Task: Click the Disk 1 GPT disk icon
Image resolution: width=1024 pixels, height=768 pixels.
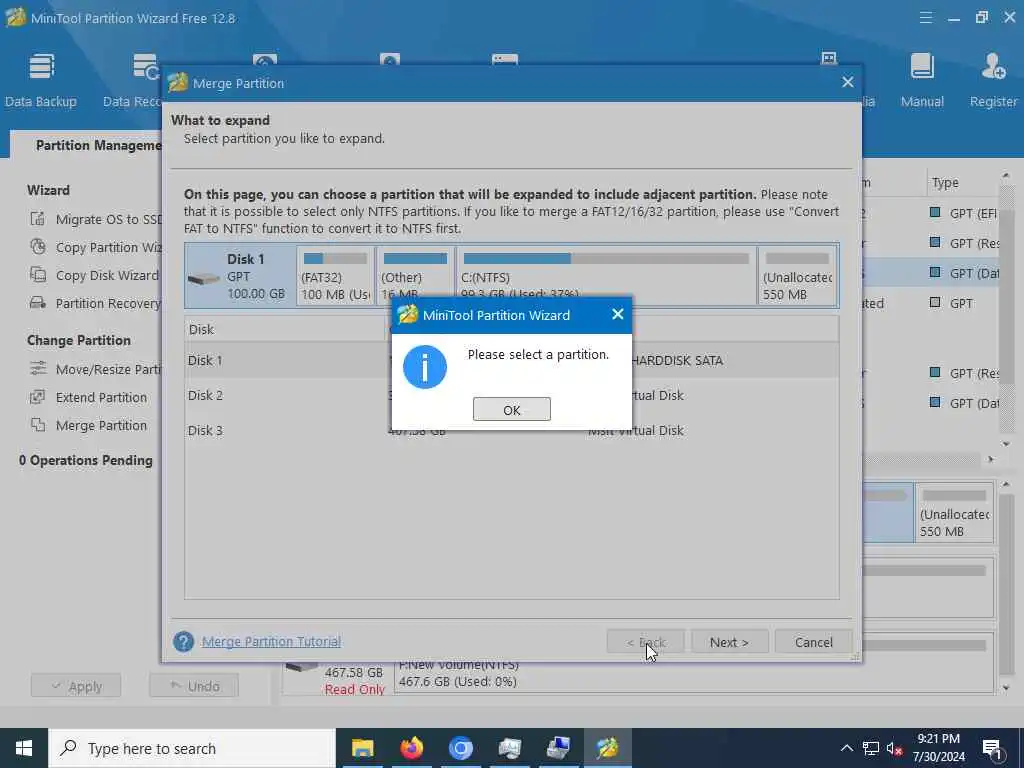Action: 203,279
